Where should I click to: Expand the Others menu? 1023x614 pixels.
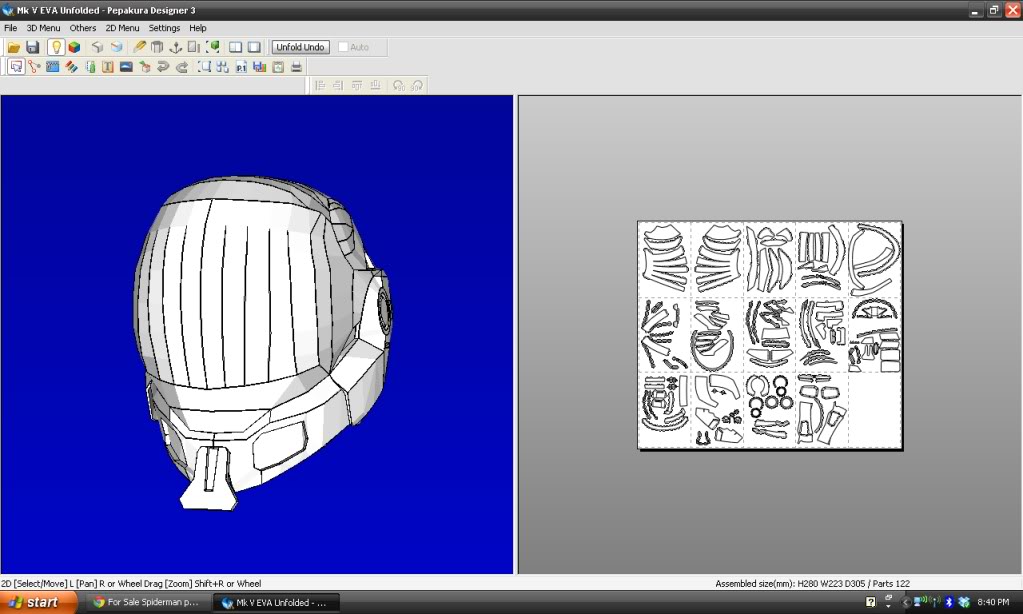coord(83,28)
